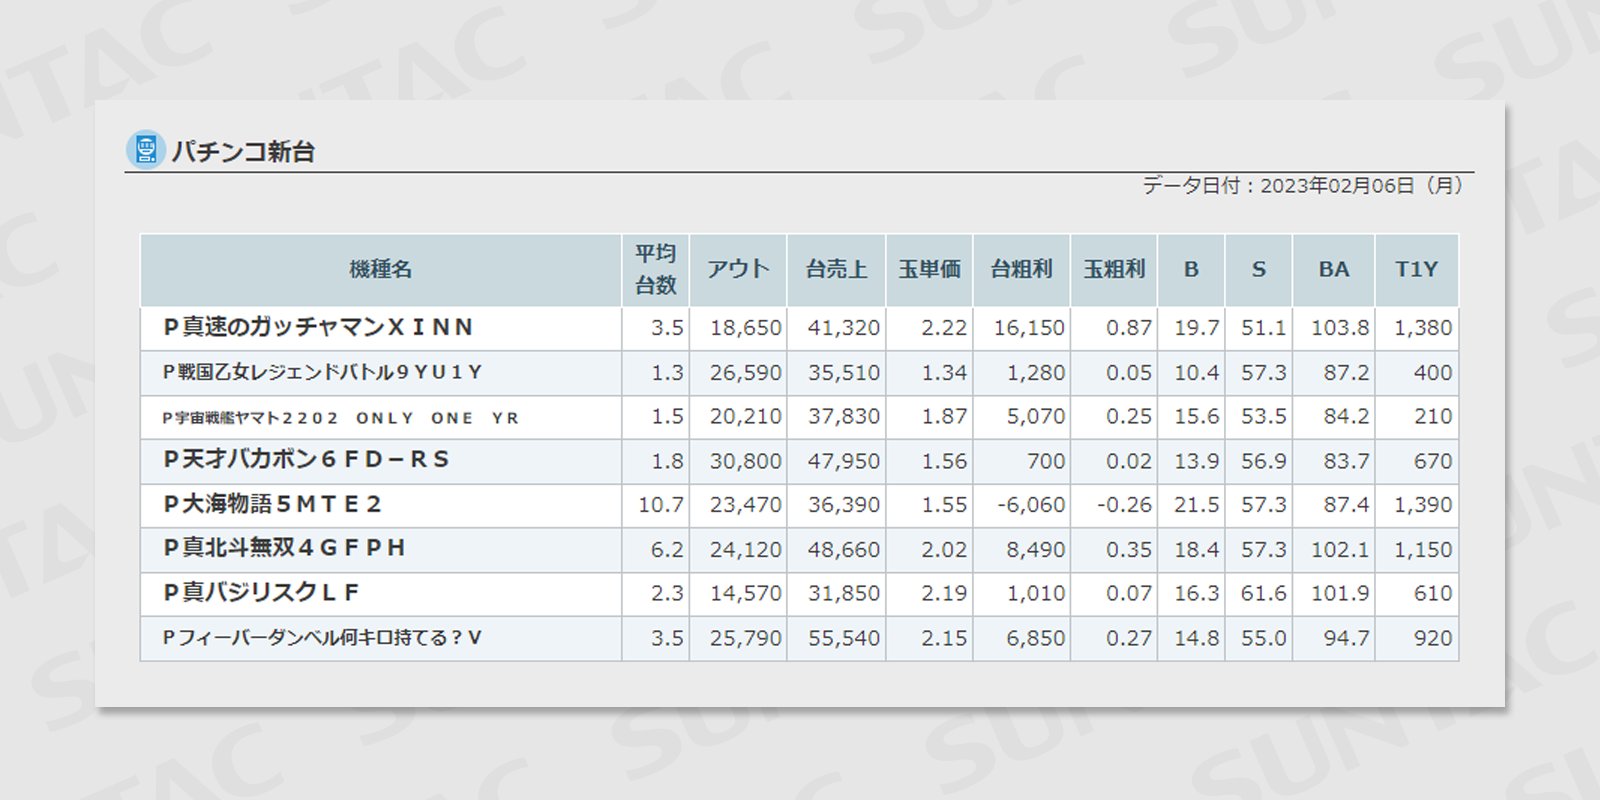The height and width of the screenshot is (800, 1600).
Task: Click the 台売上 value 48,660
Action: pos(844,550)
